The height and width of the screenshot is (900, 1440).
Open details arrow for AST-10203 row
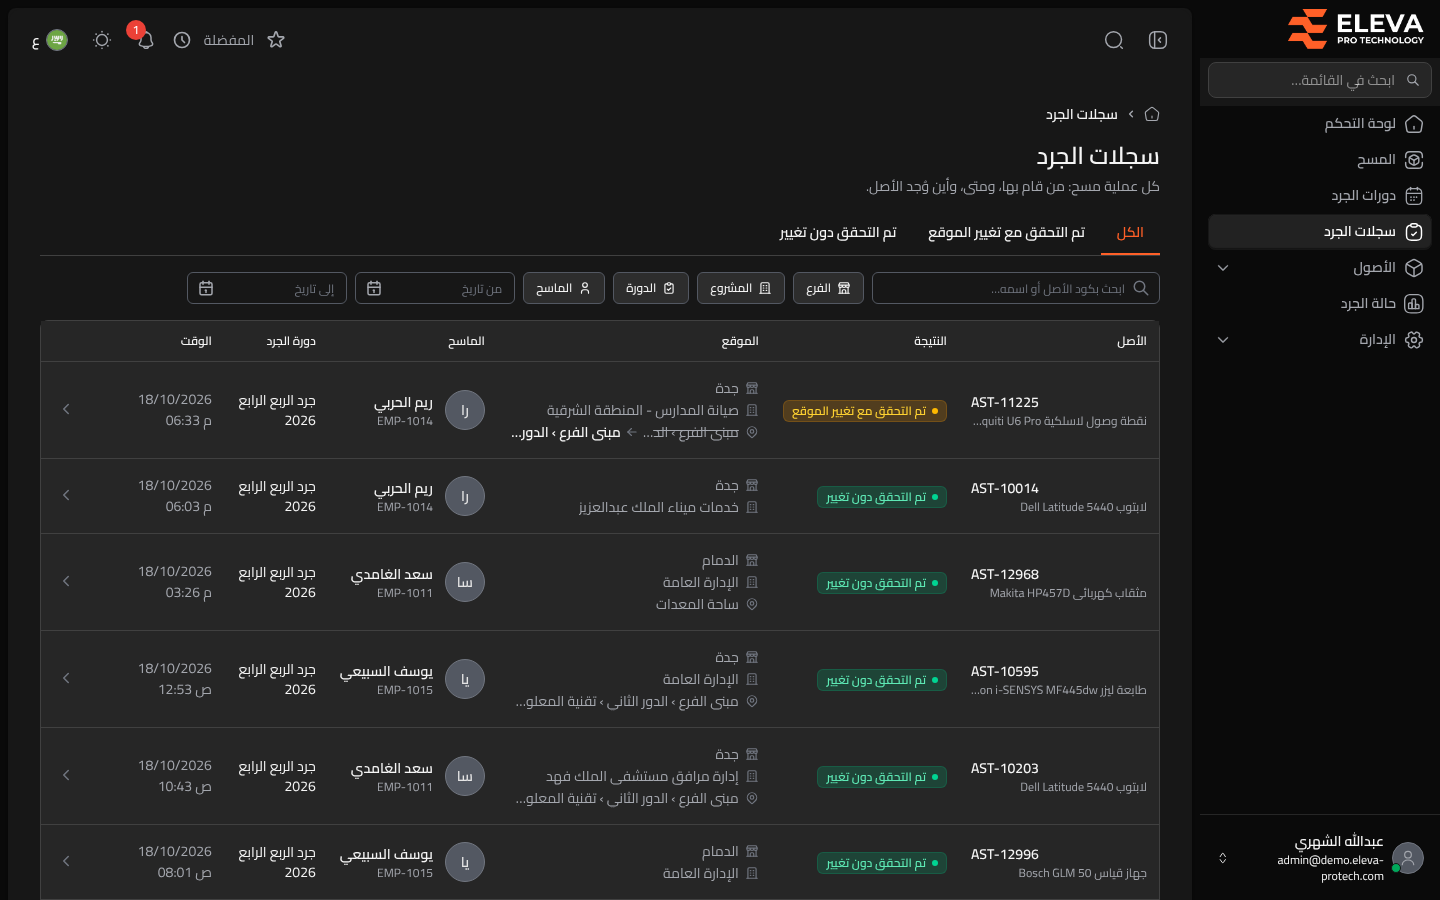pos(66,776)
